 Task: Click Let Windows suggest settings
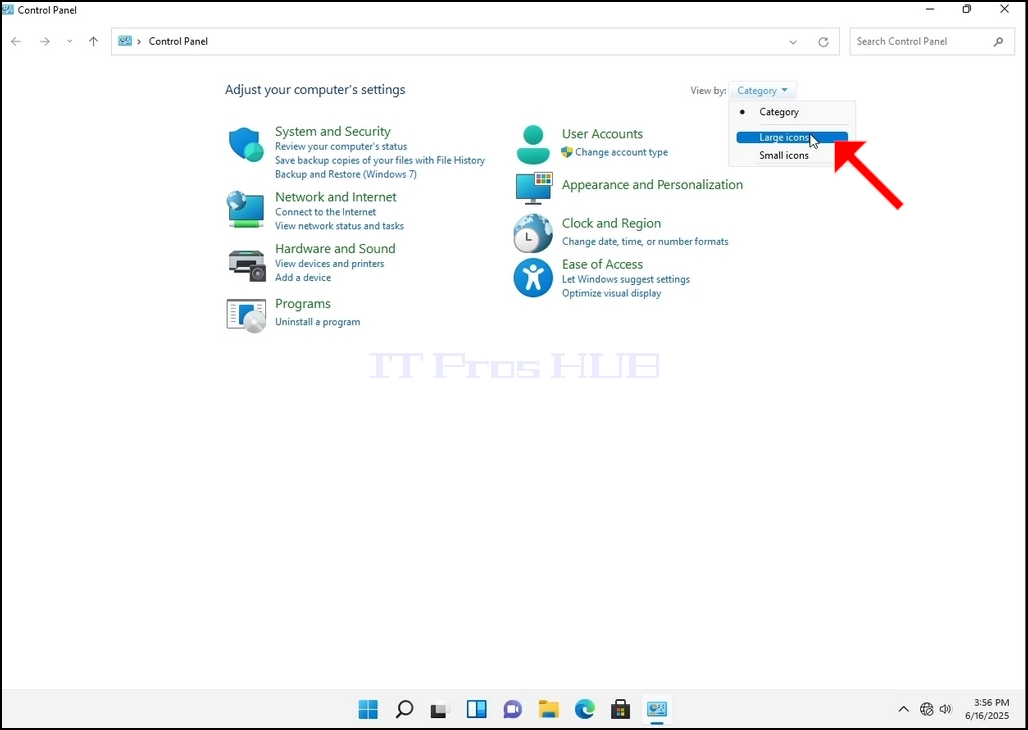625,279
